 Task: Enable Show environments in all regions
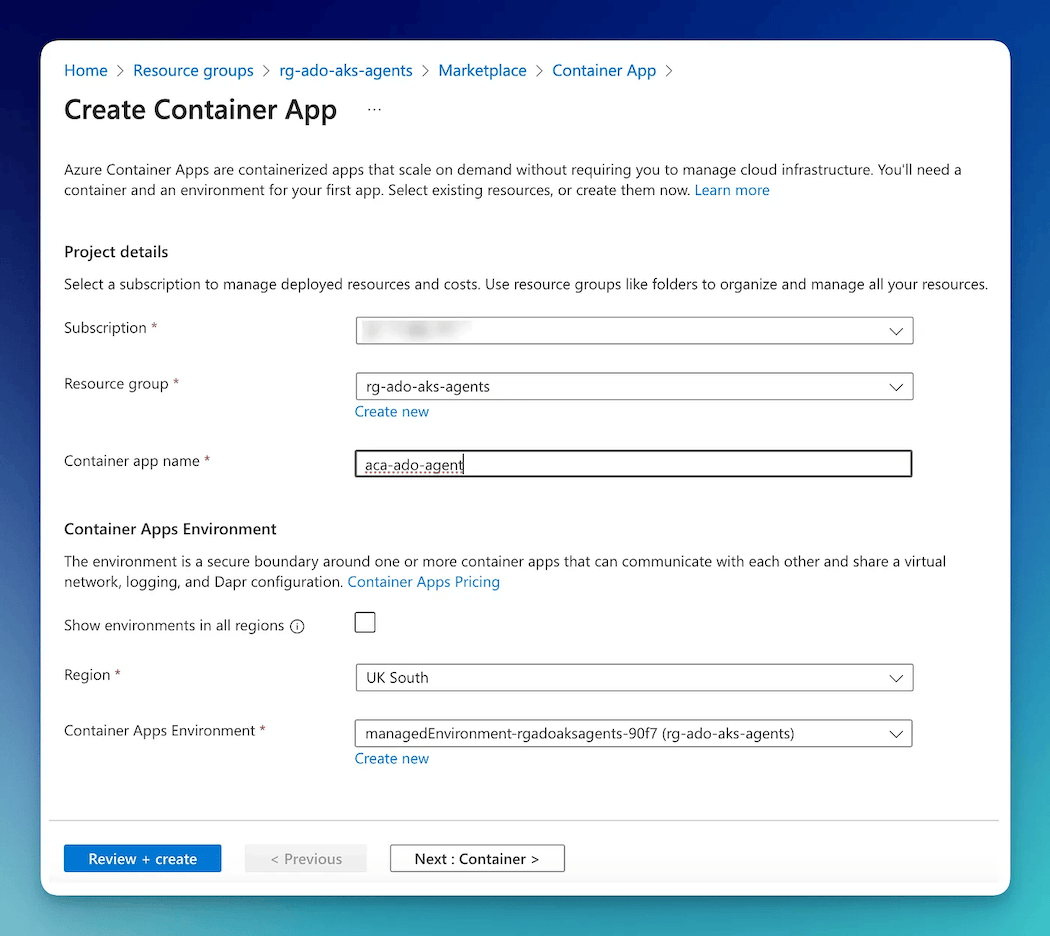(x=365, y=622)
